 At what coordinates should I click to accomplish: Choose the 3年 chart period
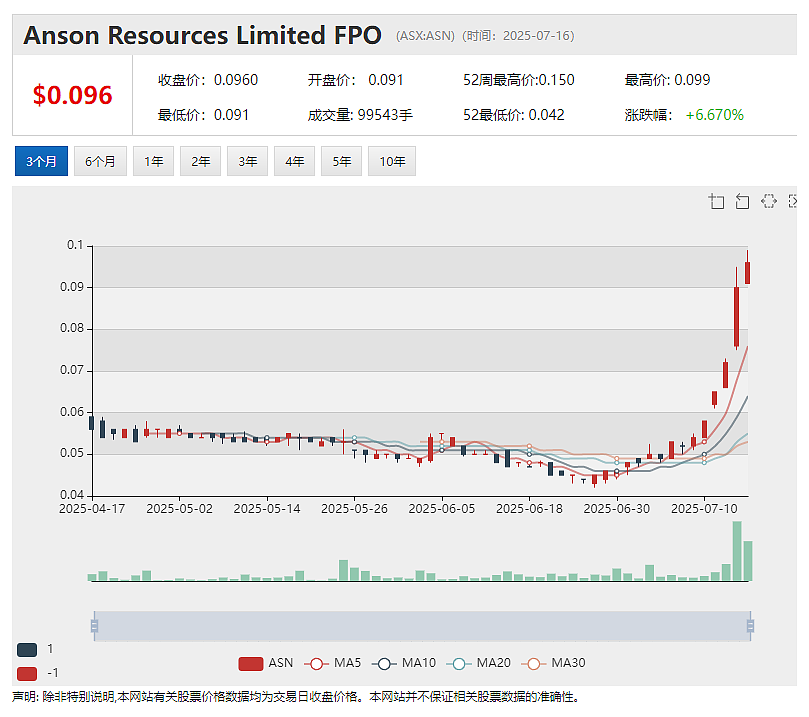pyautogui.click(x=247, y=161)
